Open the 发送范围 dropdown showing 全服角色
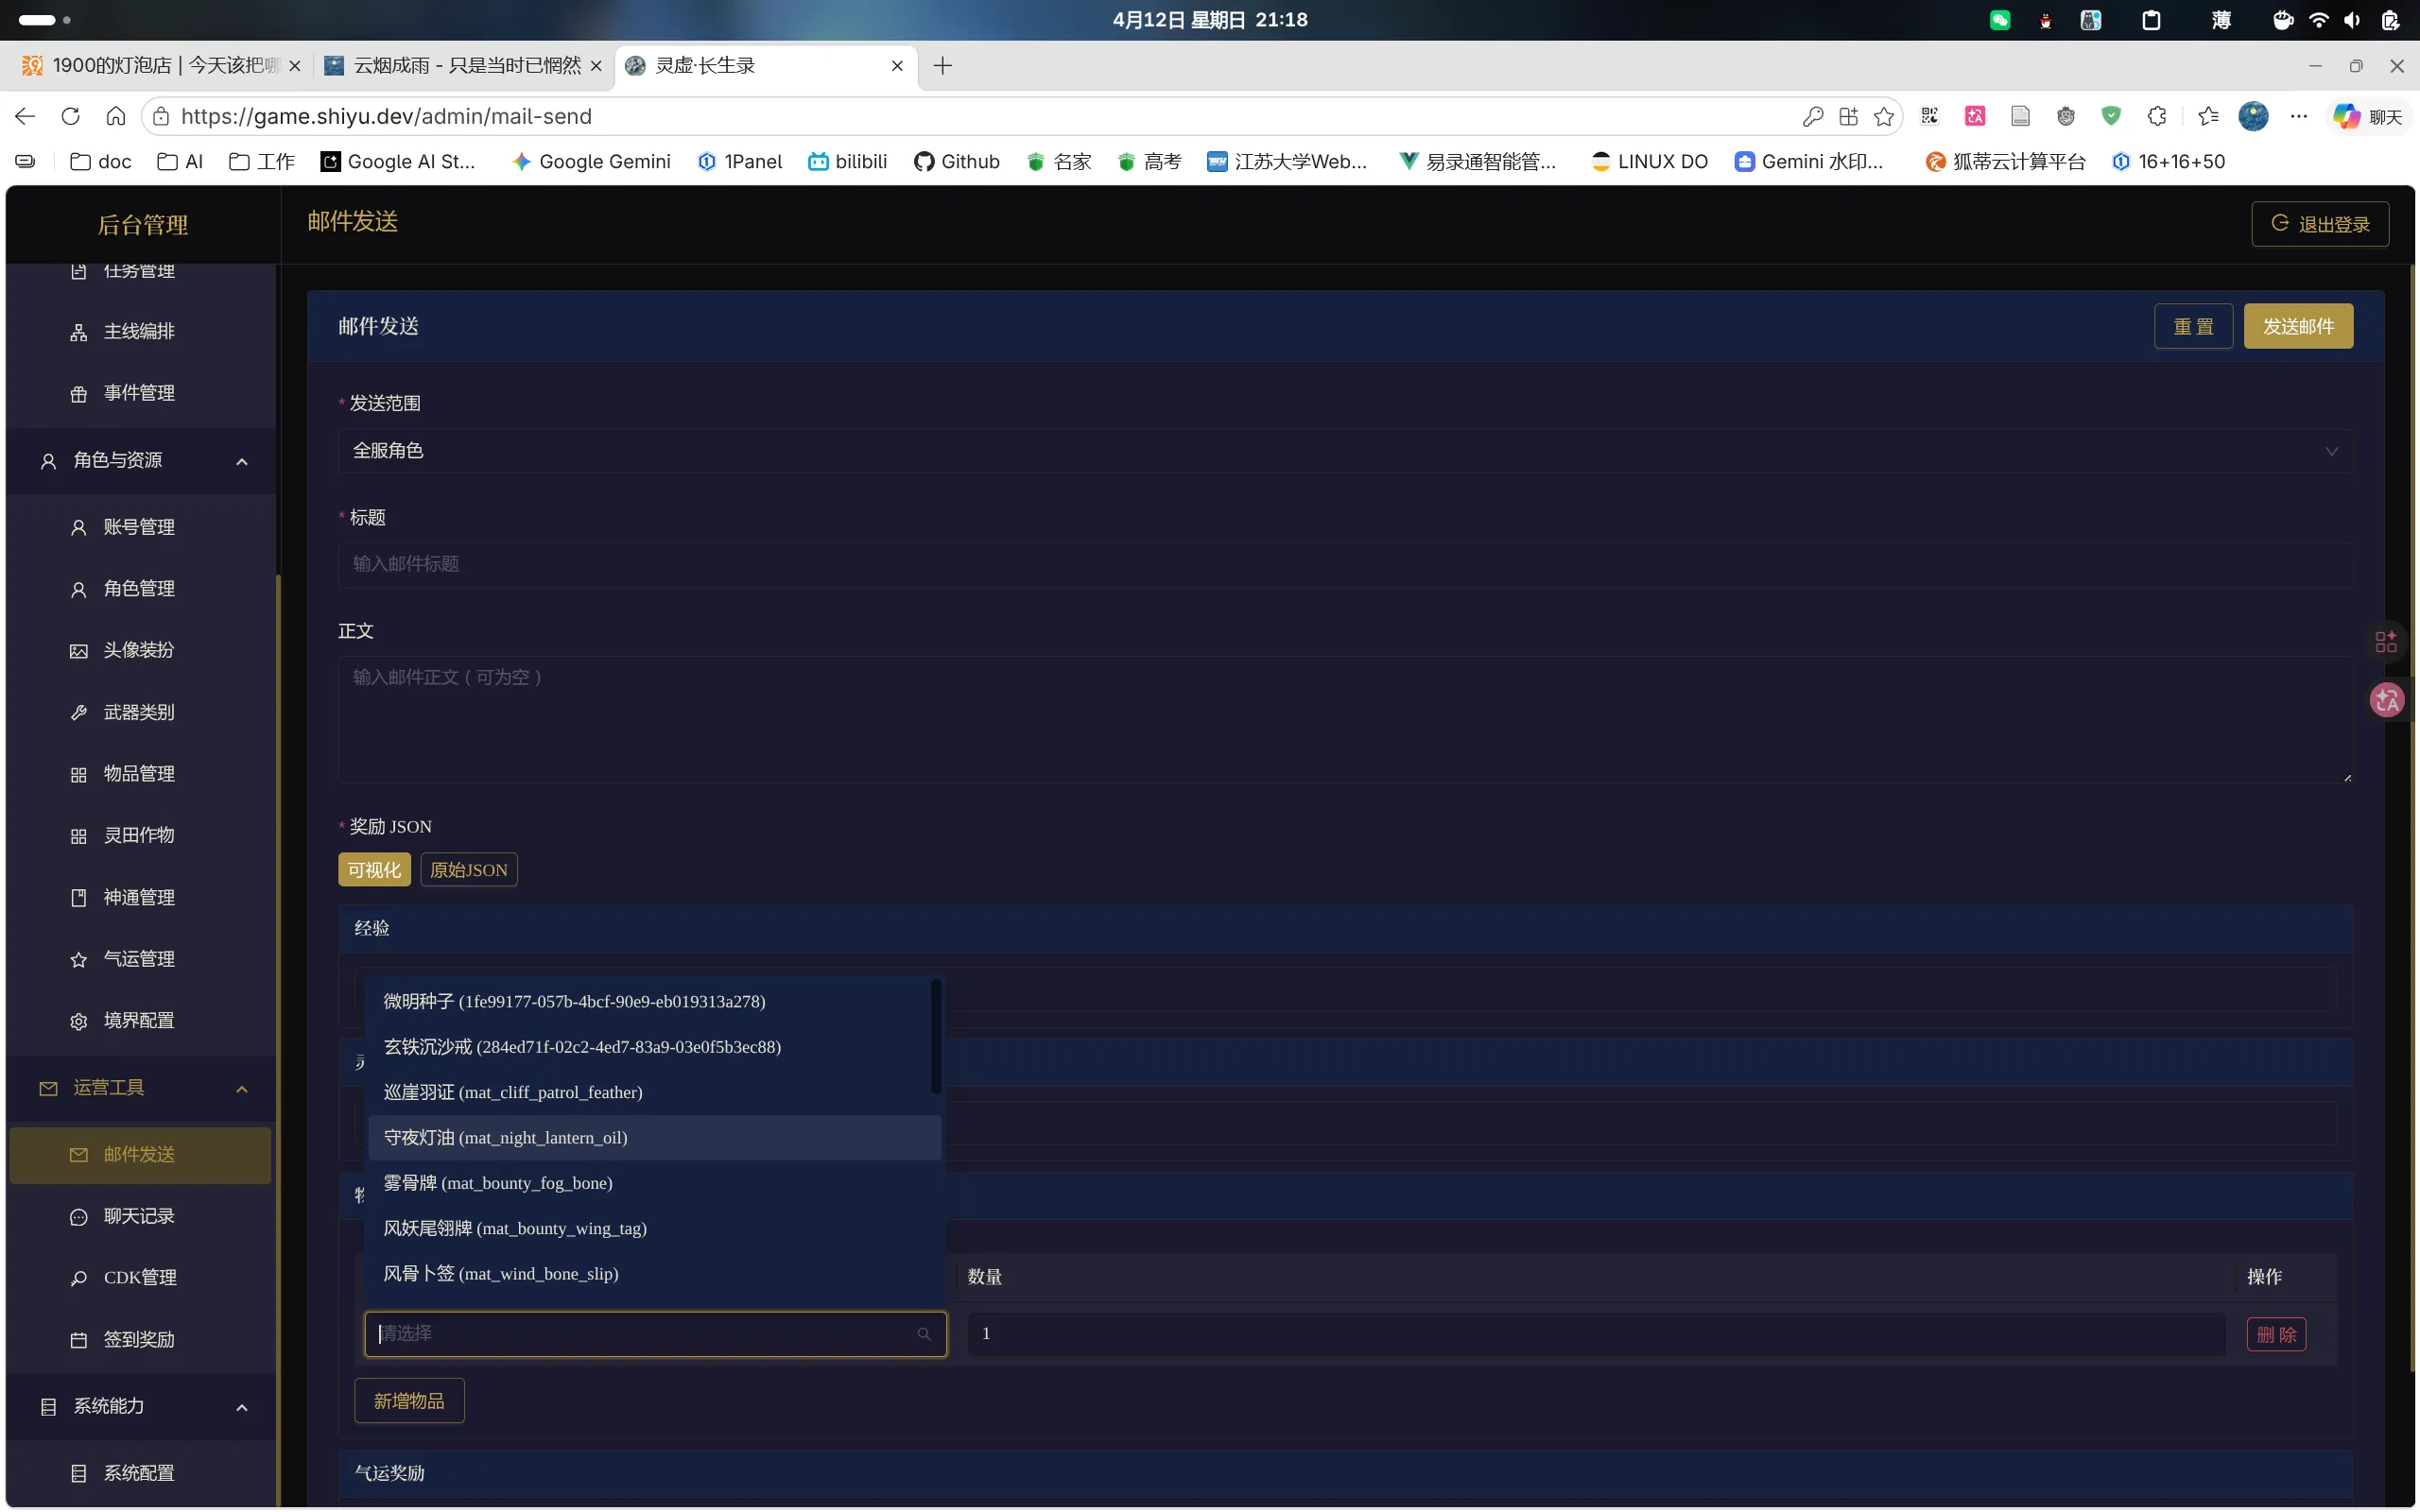Viewport: 2420px width, 1512px height. tap(1344, 451)
